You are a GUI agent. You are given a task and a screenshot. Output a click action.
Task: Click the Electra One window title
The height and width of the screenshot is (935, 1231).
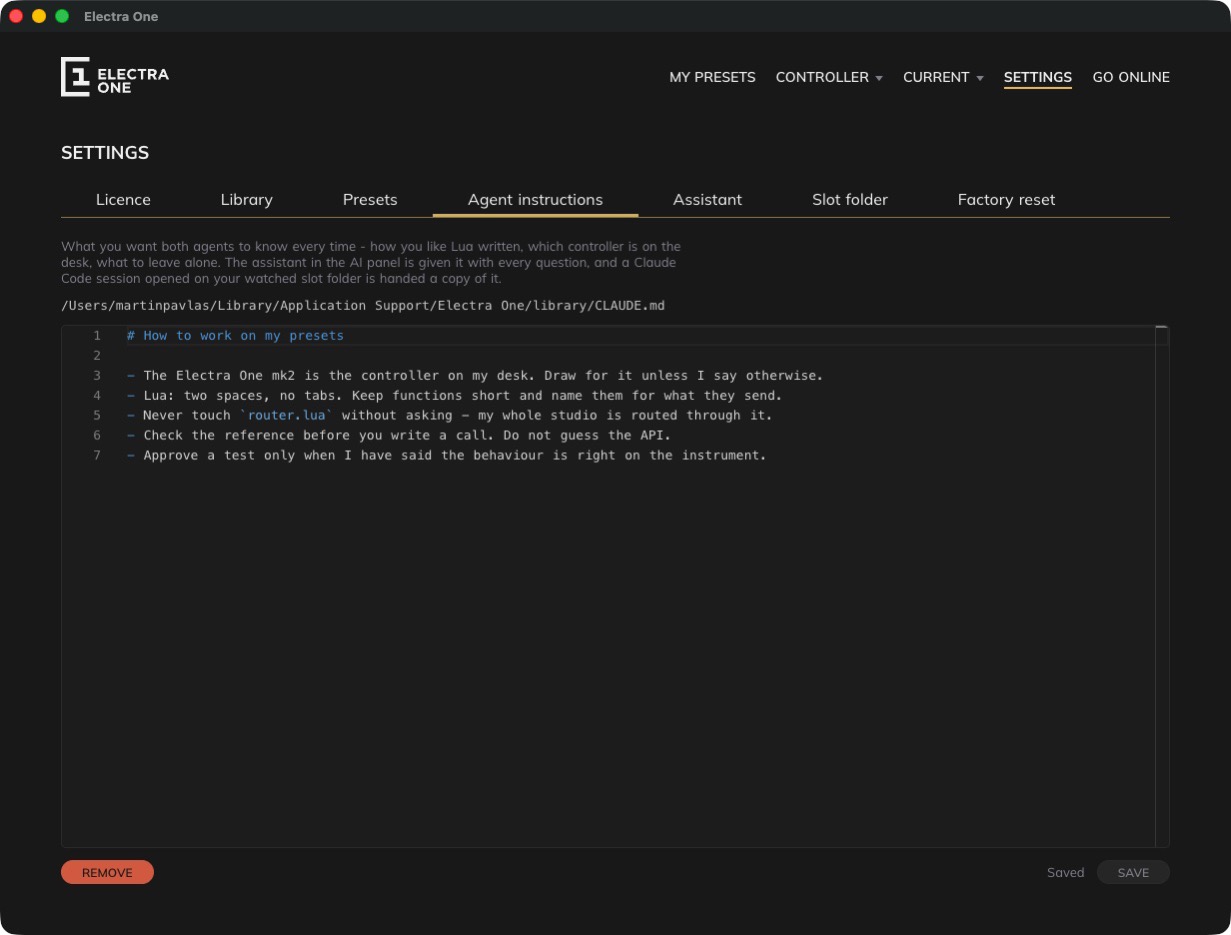(121, 16)
